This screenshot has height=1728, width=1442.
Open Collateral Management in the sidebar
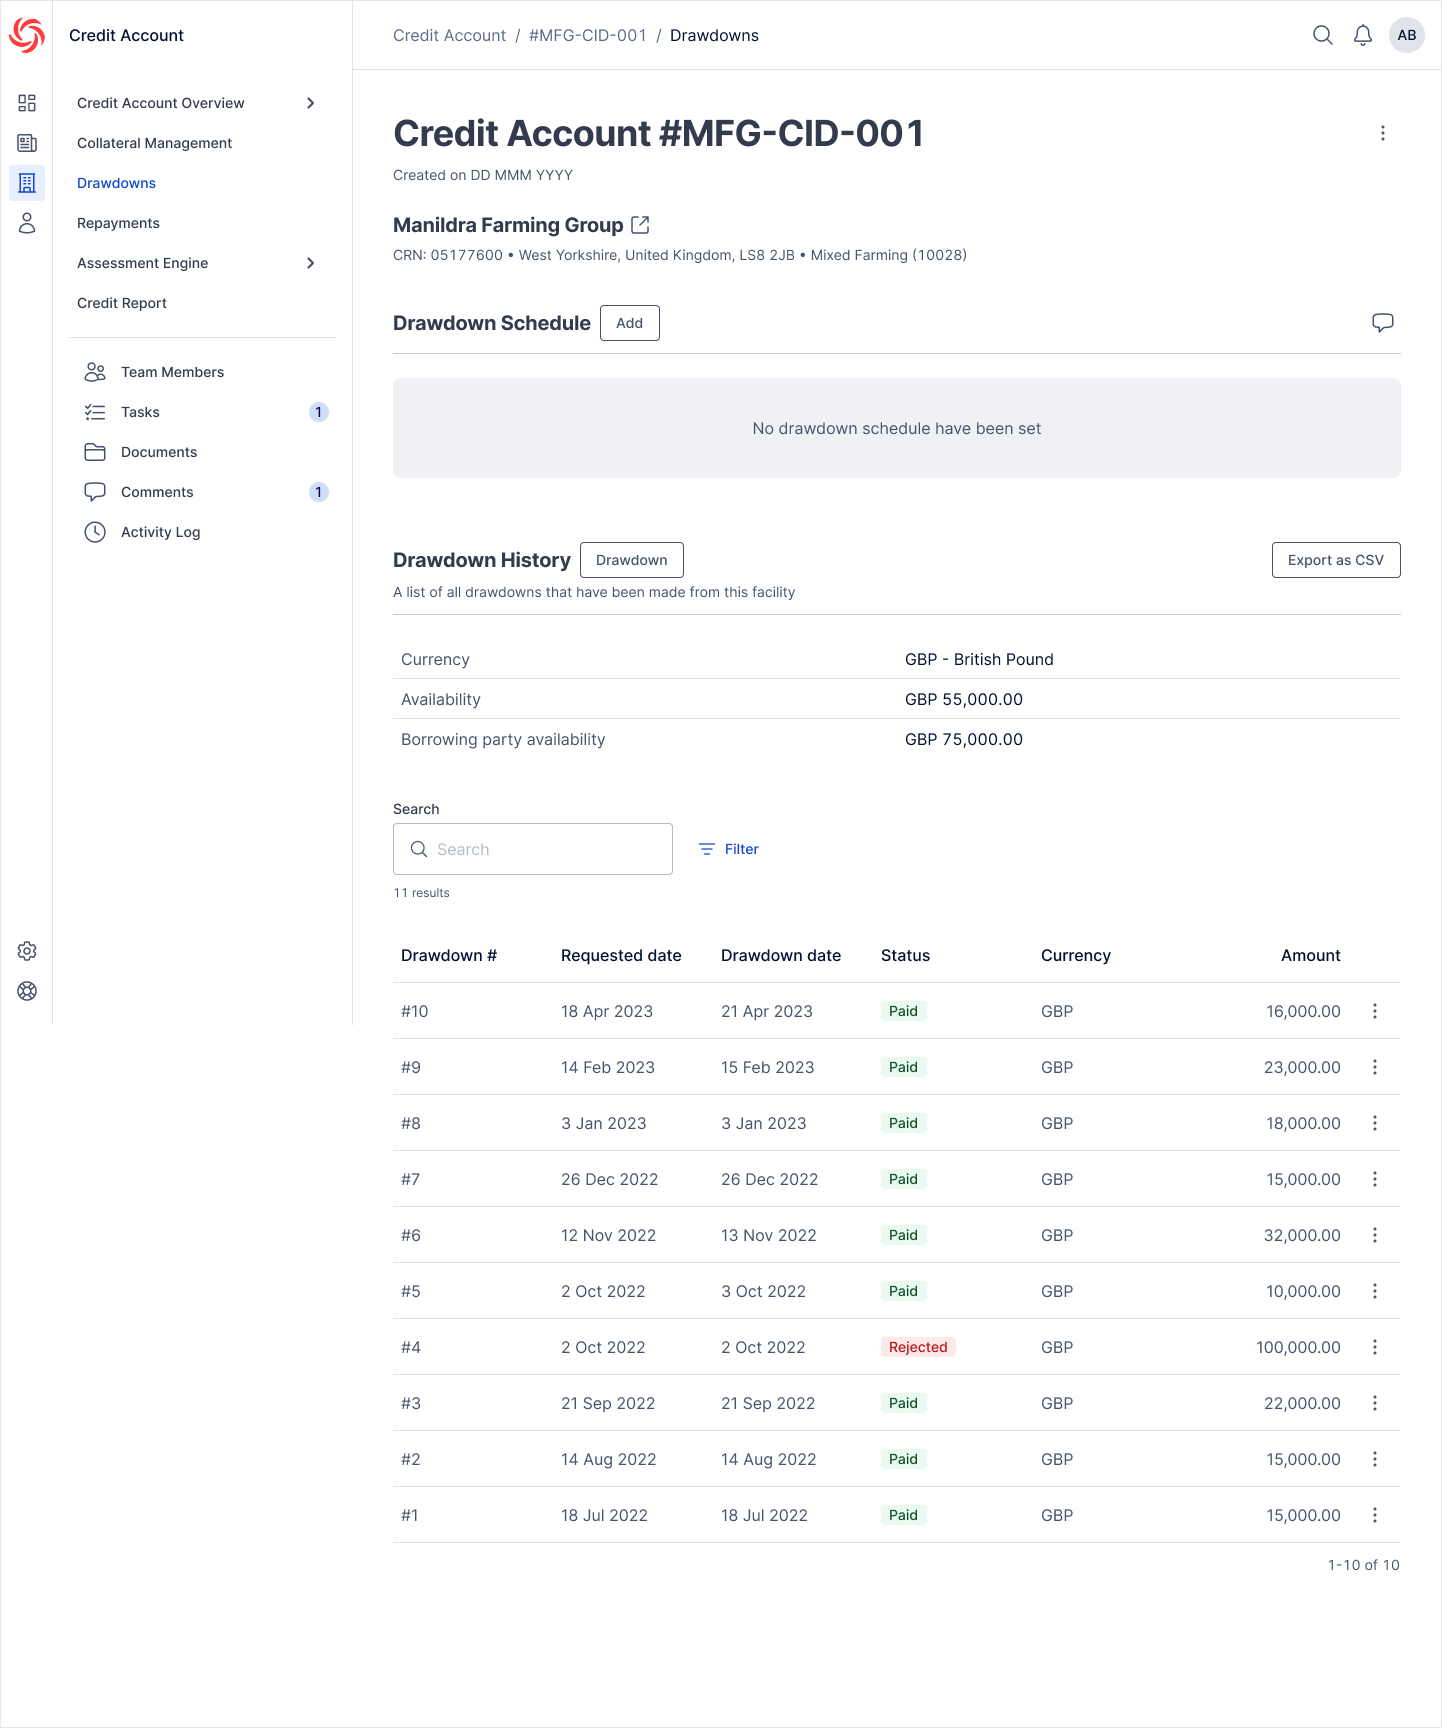[x=154, y=143]
